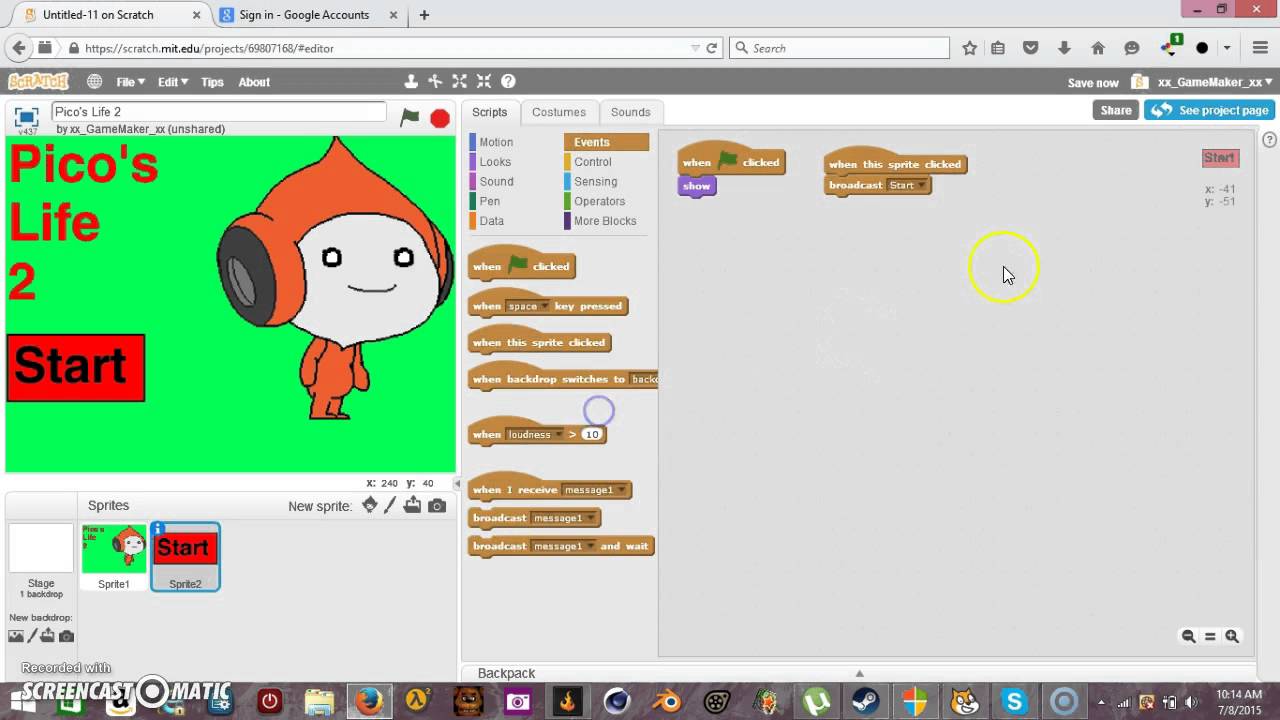Viewport: 1280px width, 720px height.
Task: Collapse the stage with the small arrow
Action: 458,483
